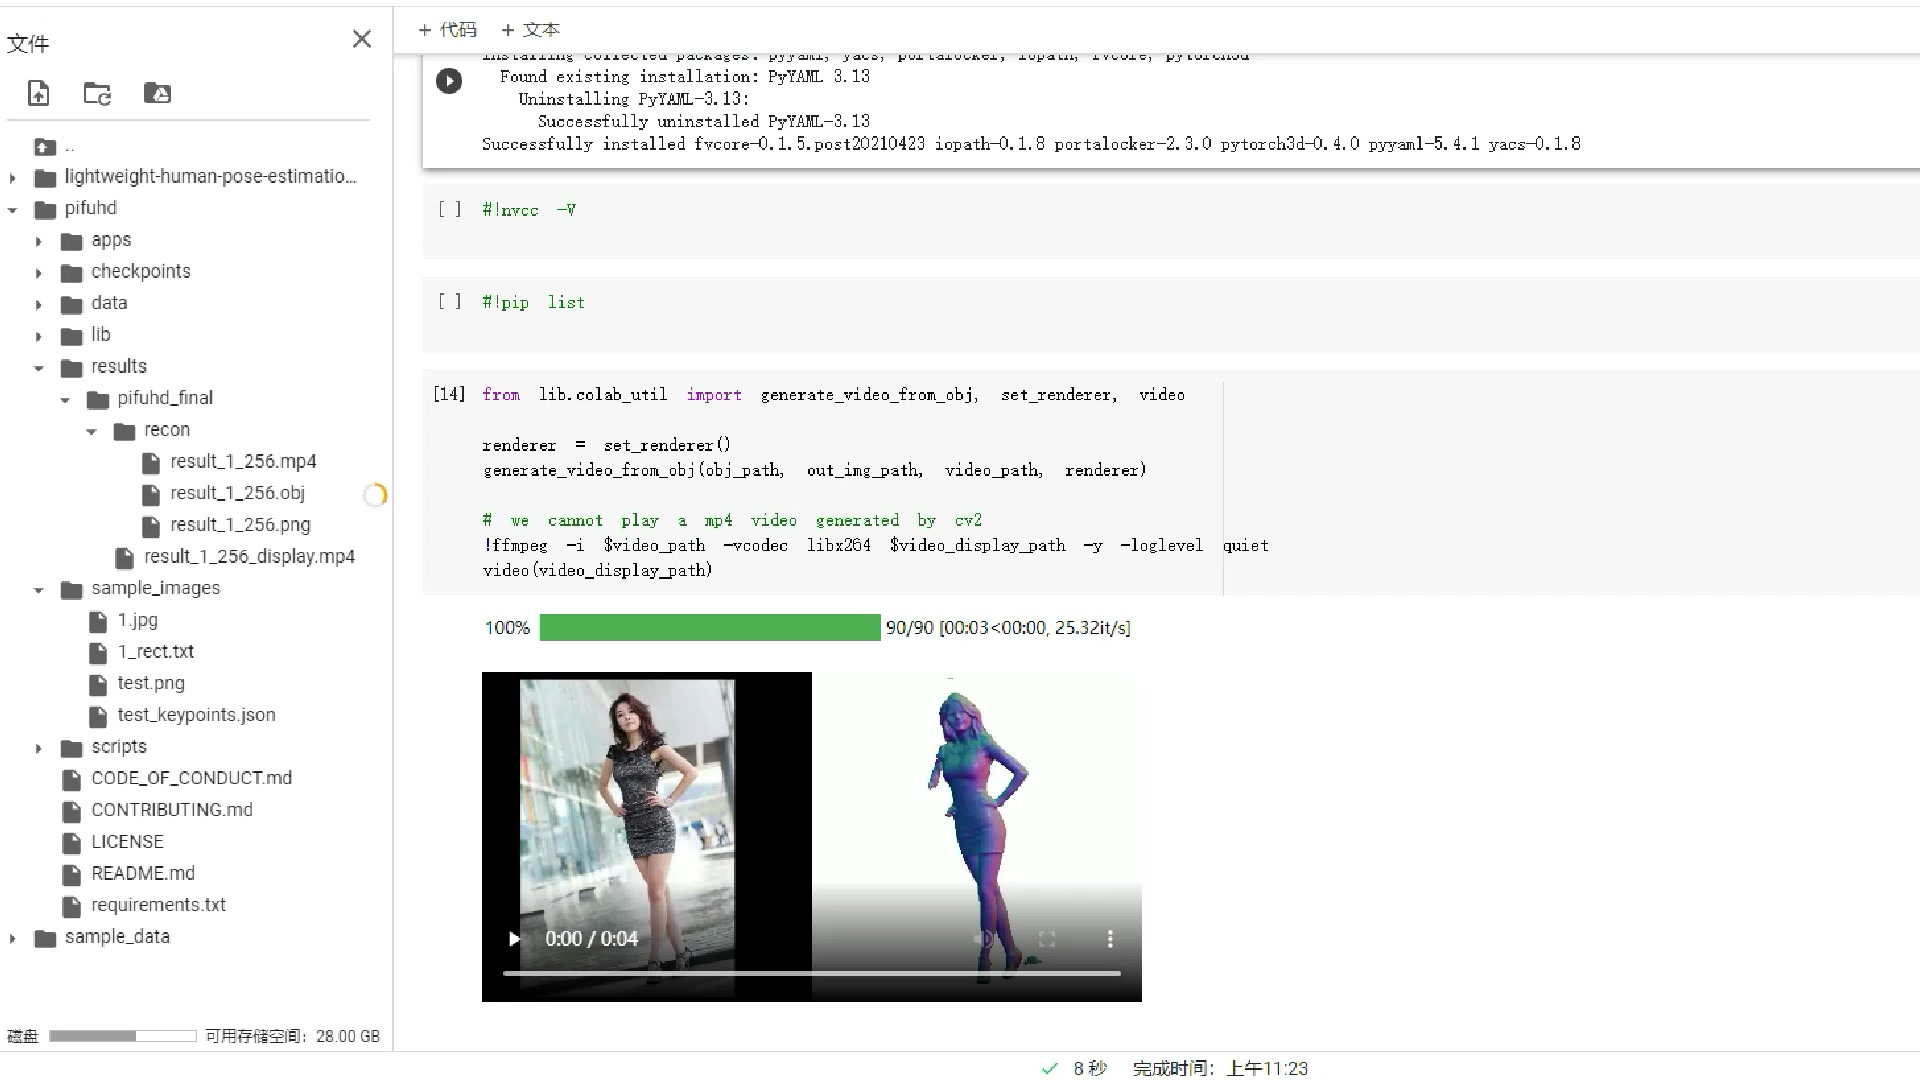1920x1080 pixels.
Task: Toggle run for the pip list cell
Action: (450, 301)
